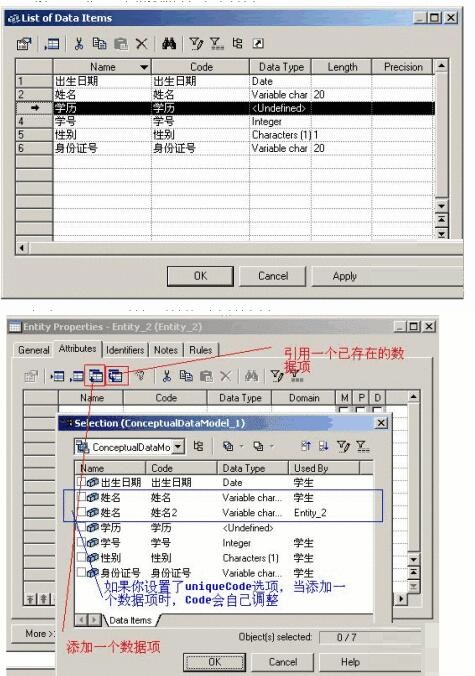Open ConceptualDataMo model dropdown
This screenshot has height=676, width=475.
click(x=178, y=447)
